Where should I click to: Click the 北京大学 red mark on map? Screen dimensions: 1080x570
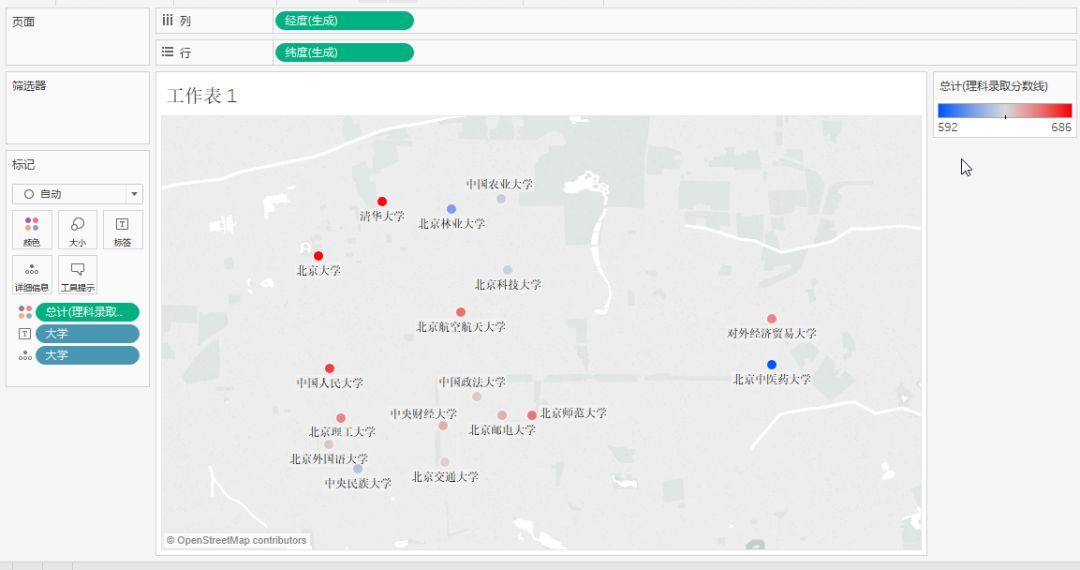pyautogui.click(x=318, y=256)
